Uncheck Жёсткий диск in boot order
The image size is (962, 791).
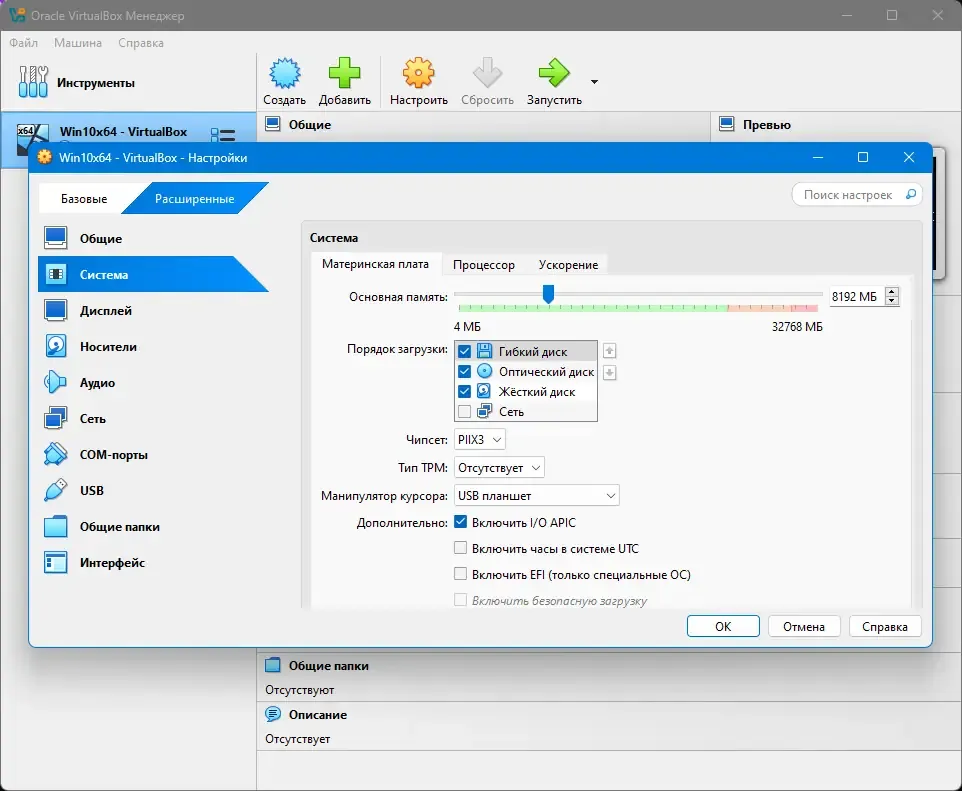click(x=464, y=392)
